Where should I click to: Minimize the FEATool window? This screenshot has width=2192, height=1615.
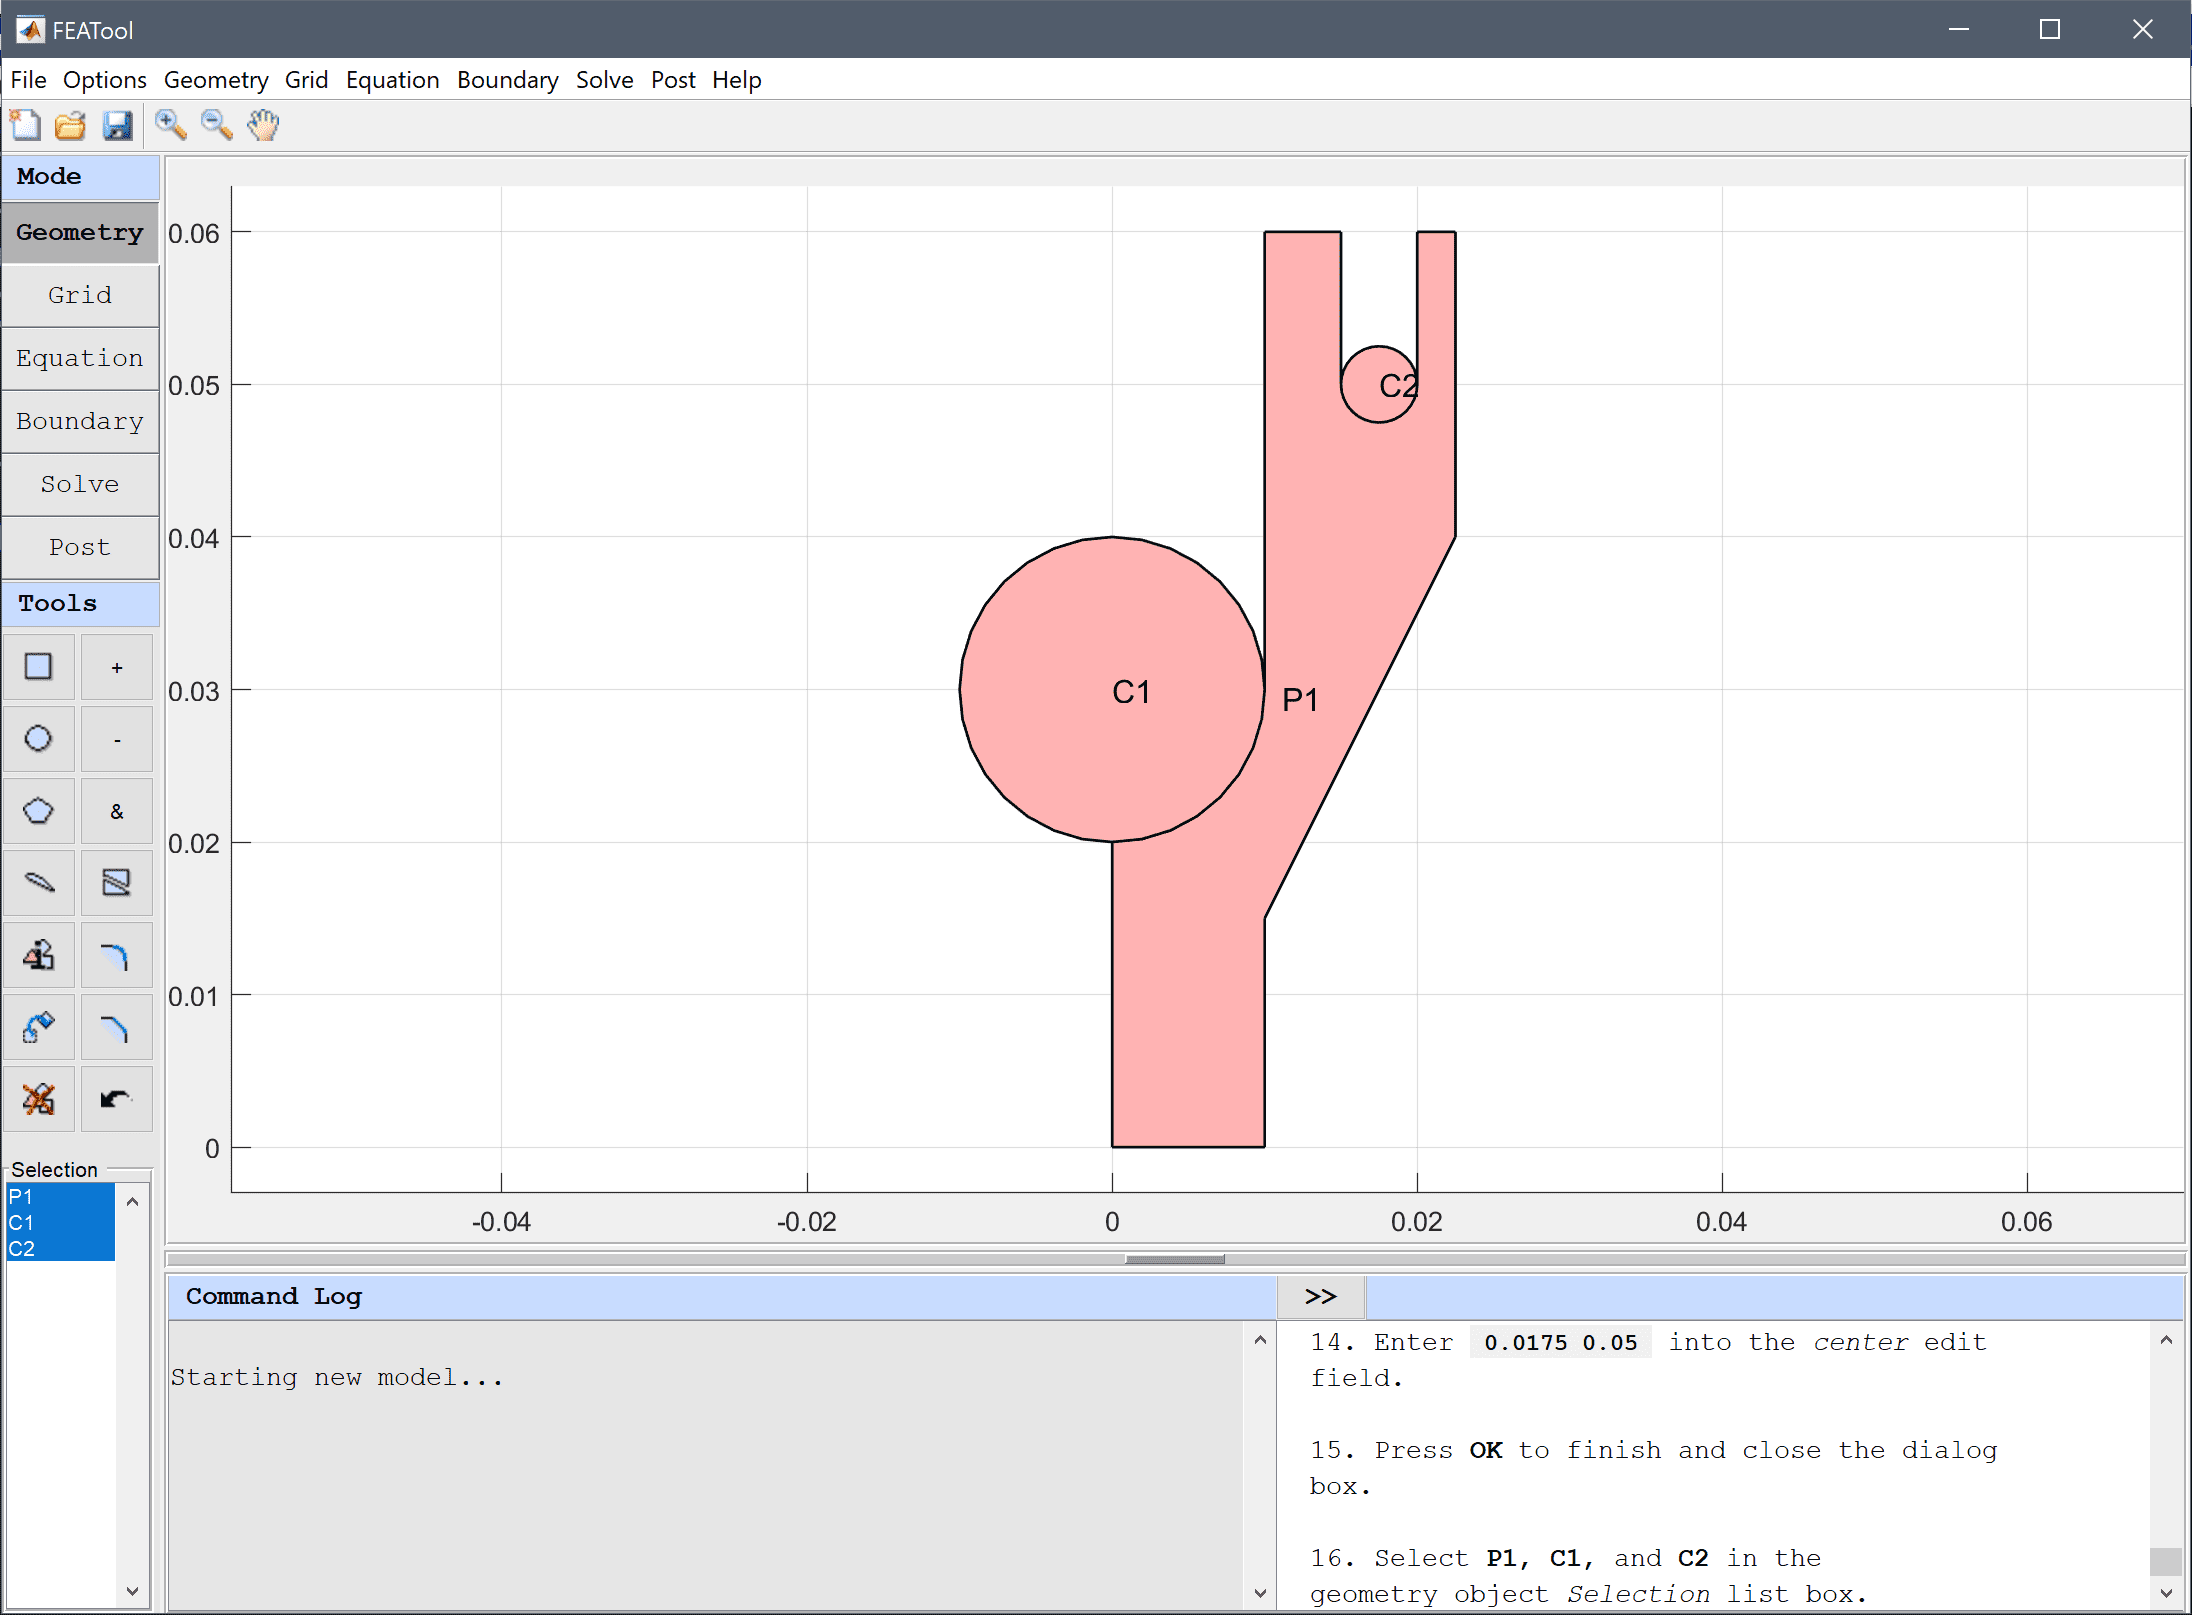[1959, 29]
